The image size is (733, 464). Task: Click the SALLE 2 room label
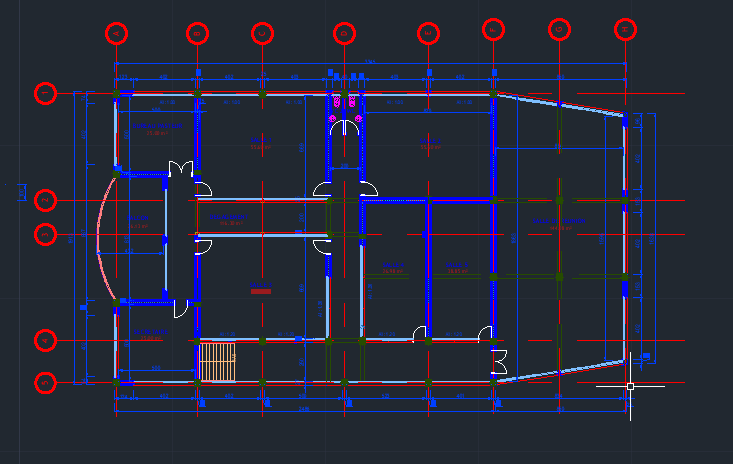[430, 140]
